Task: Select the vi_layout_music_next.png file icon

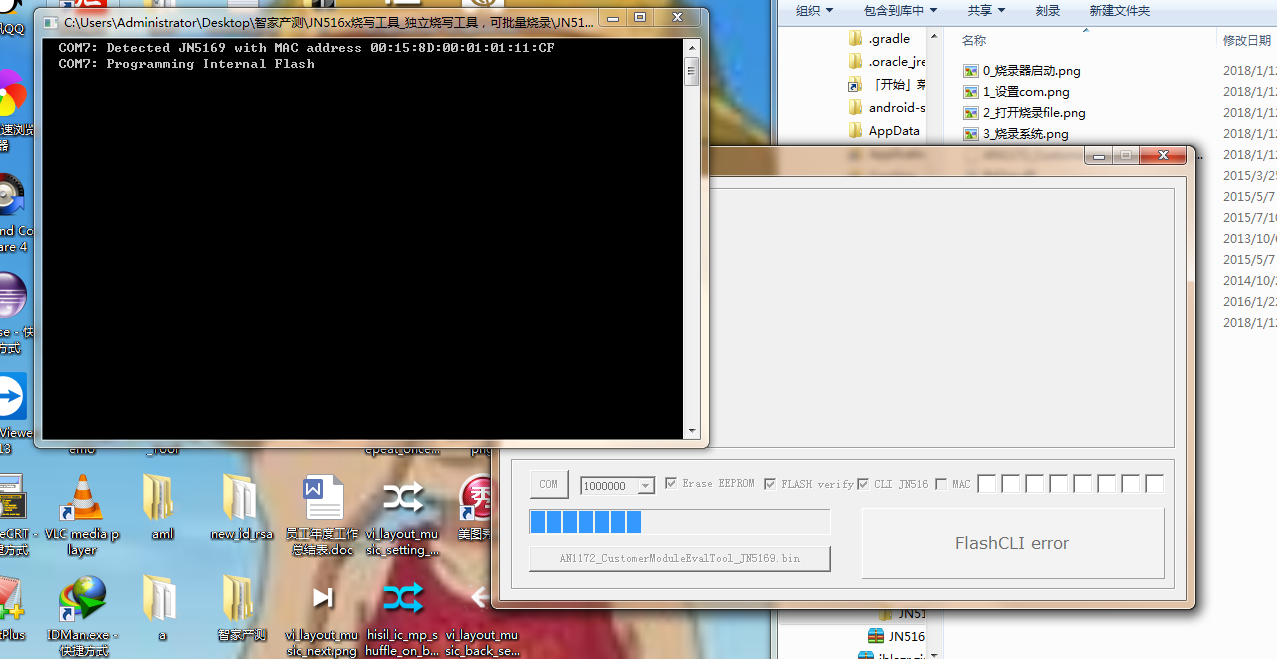Action: [322, 598]
